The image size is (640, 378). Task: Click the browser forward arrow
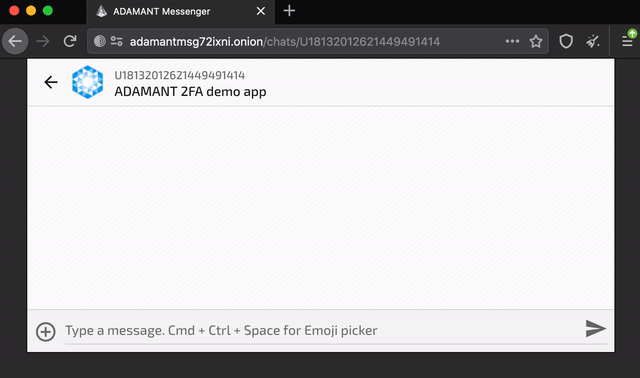43,41
